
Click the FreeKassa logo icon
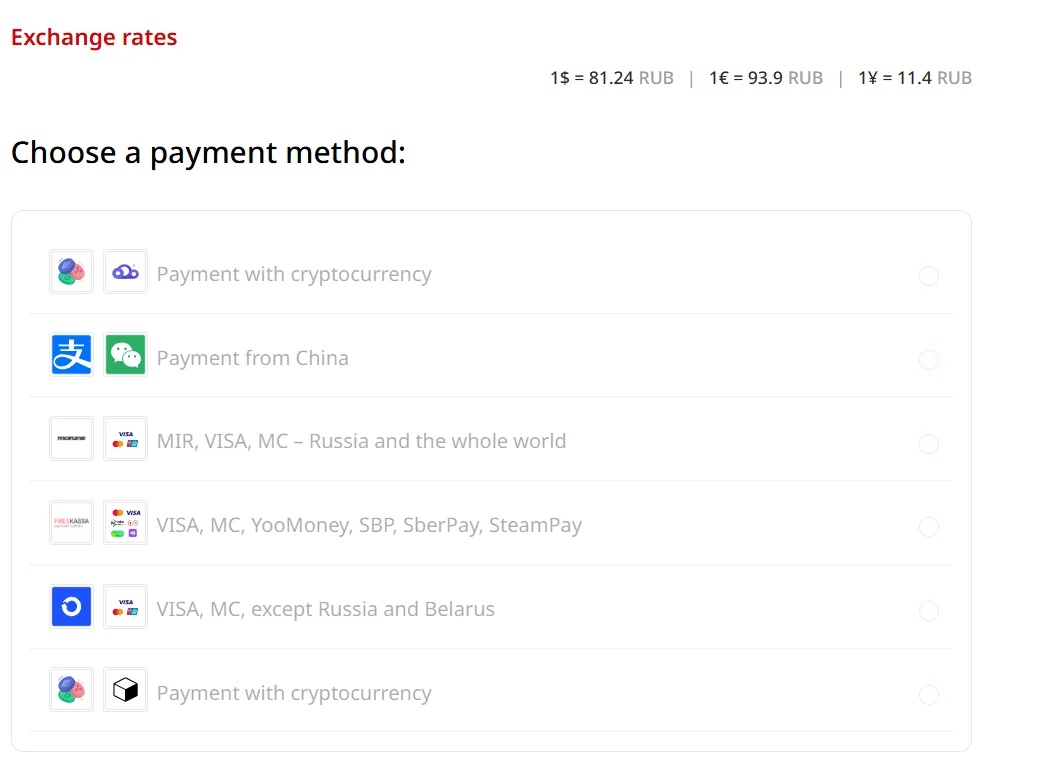(x=72, y=523)
